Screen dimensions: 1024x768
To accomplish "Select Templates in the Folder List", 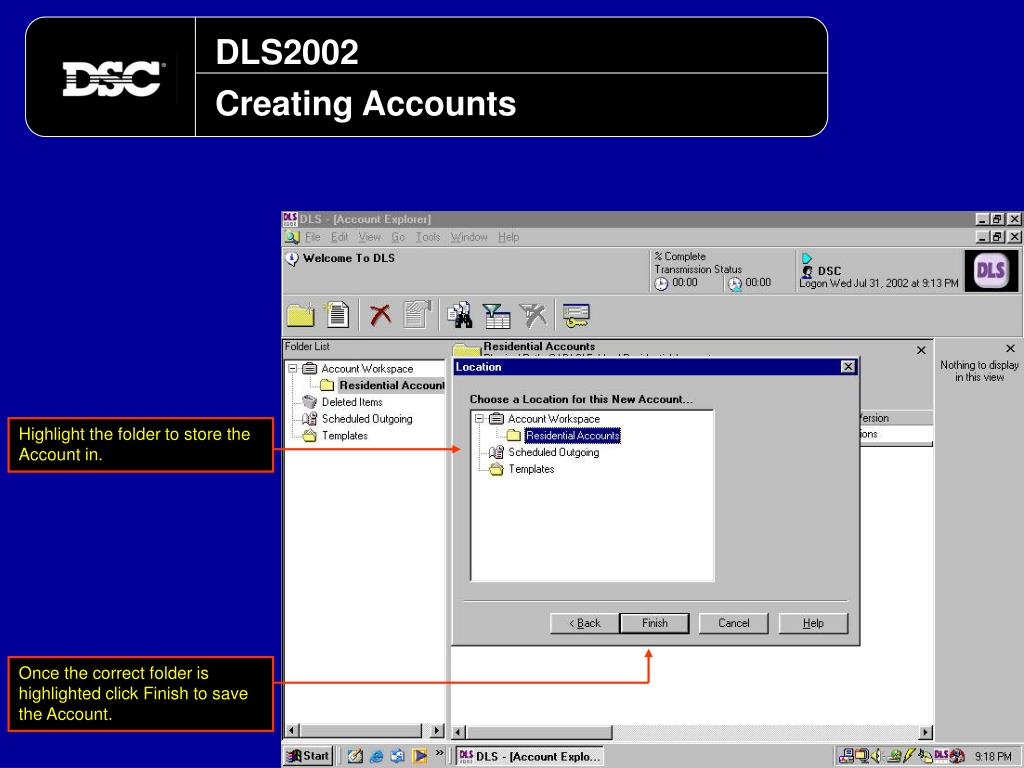I will pos(345,436).
